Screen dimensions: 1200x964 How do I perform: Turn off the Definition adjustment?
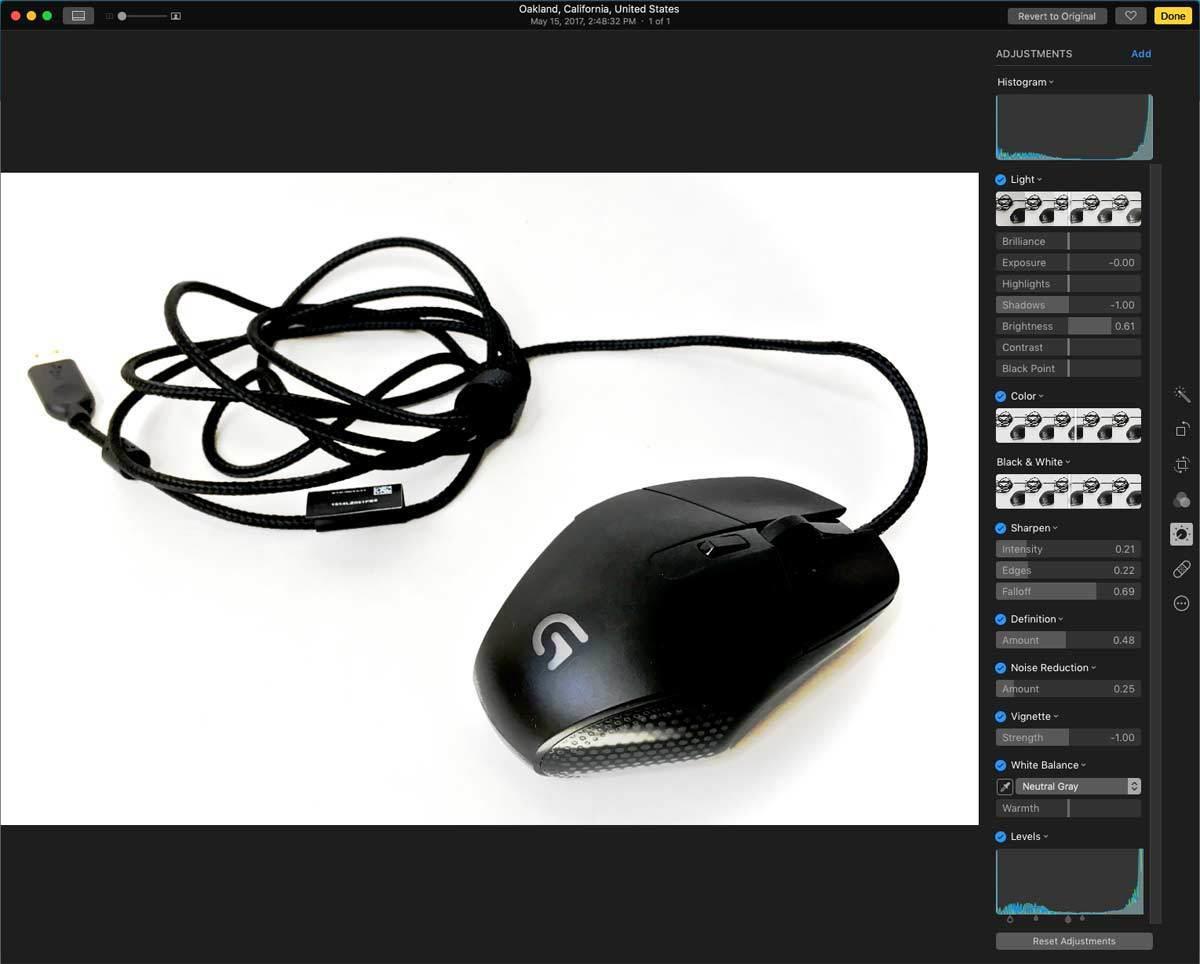(x=1001, y=620)
